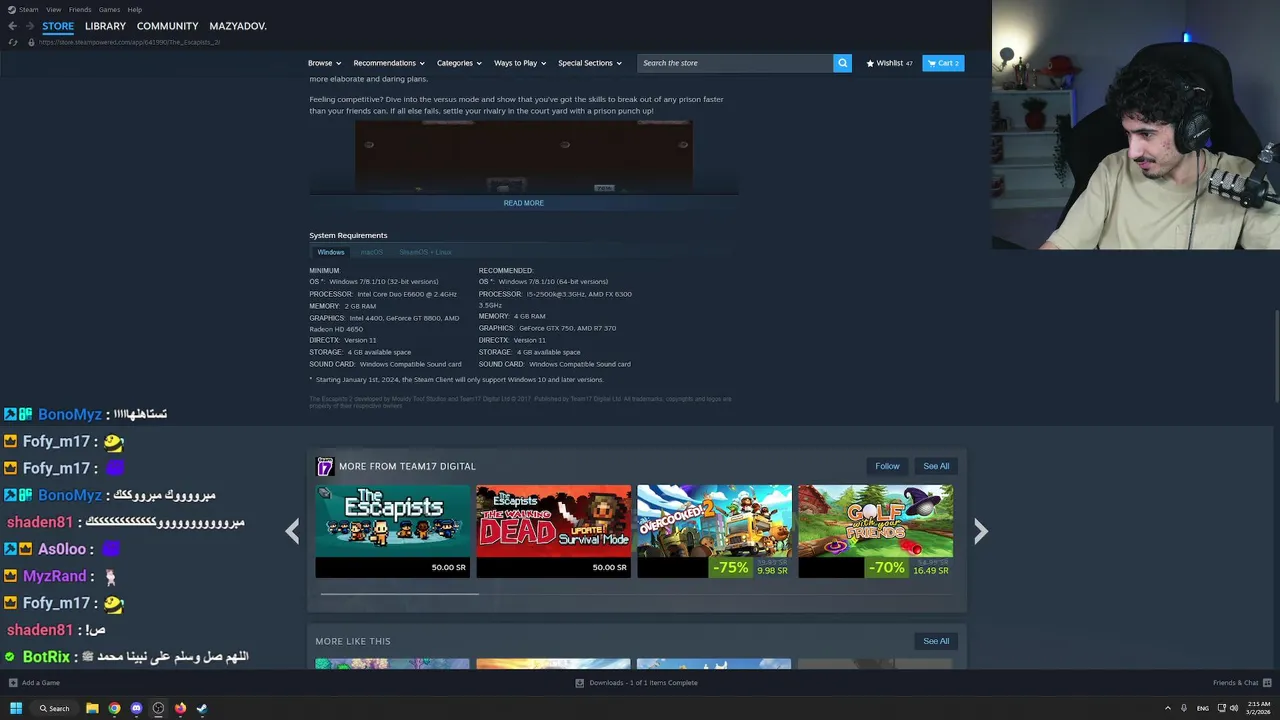Open File Explorer from the taskbar
1280x720 pixels.
click(92, 708)
